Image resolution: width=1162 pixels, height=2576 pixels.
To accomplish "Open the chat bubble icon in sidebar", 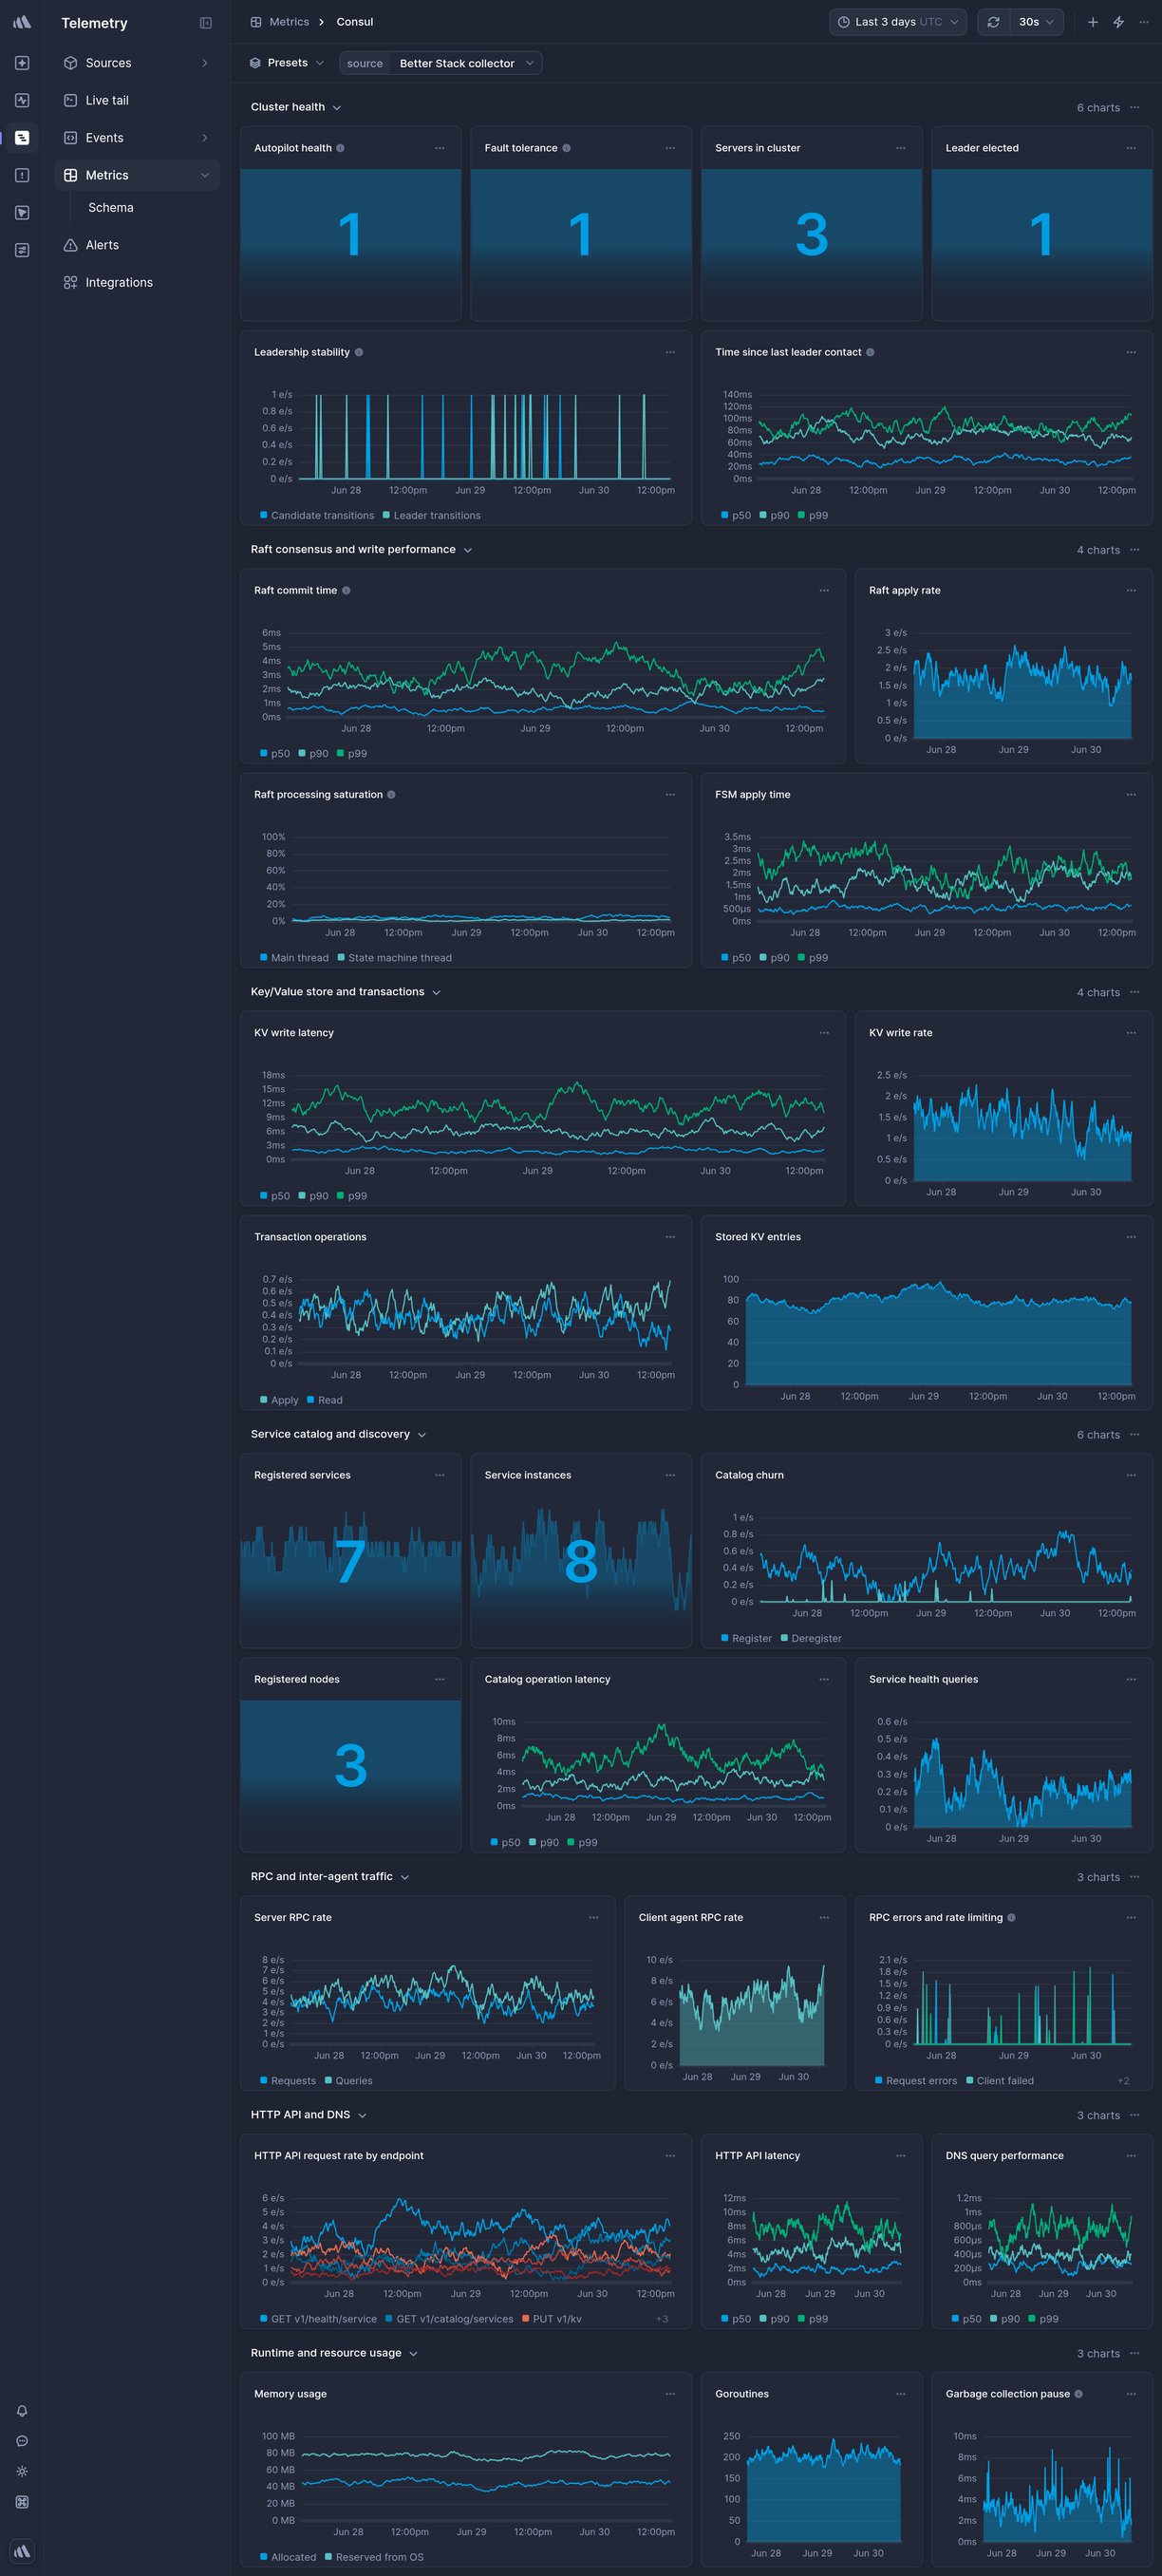I will click(22, 2441).
